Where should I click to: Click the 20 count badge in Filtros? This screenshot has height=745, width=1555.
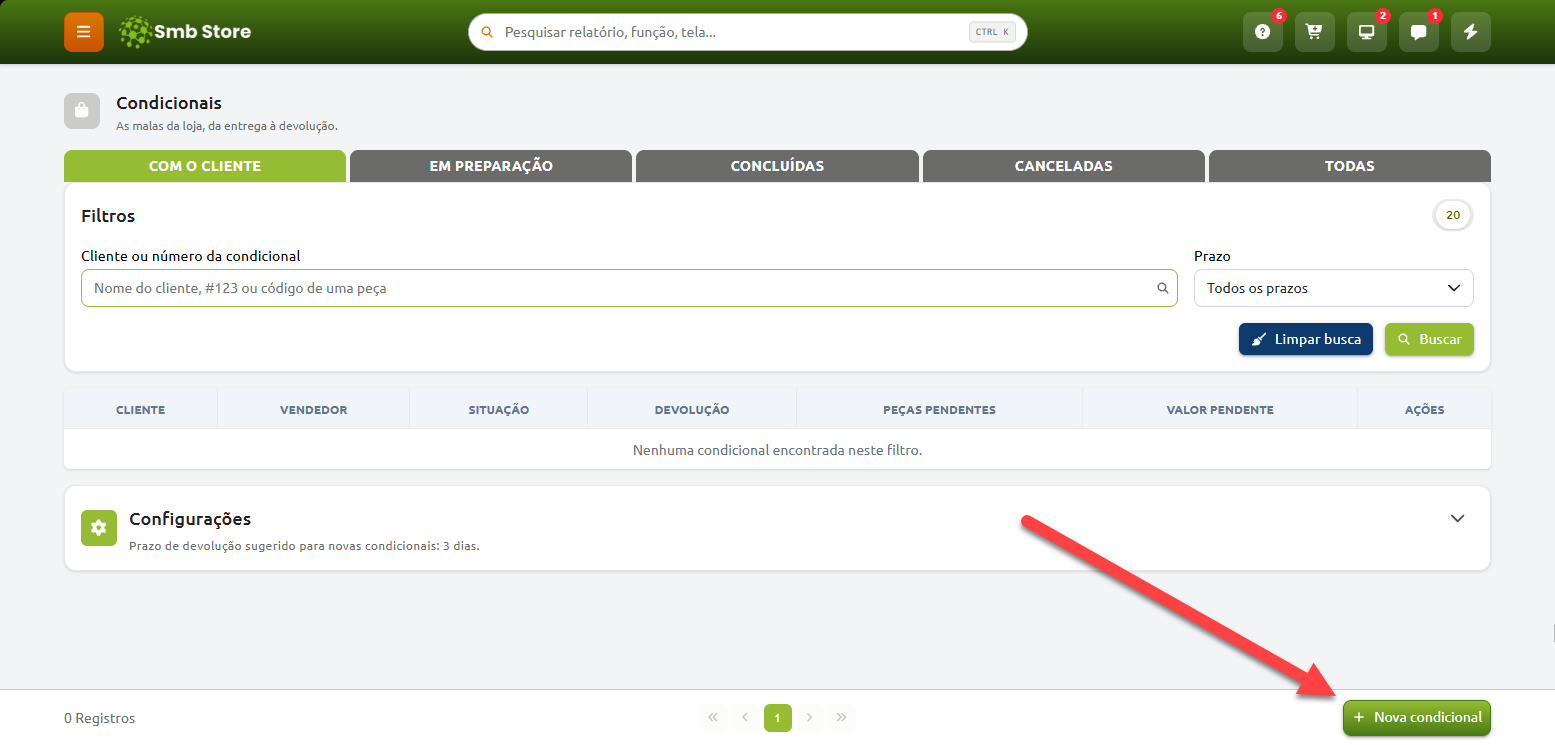coord(1453,215)
